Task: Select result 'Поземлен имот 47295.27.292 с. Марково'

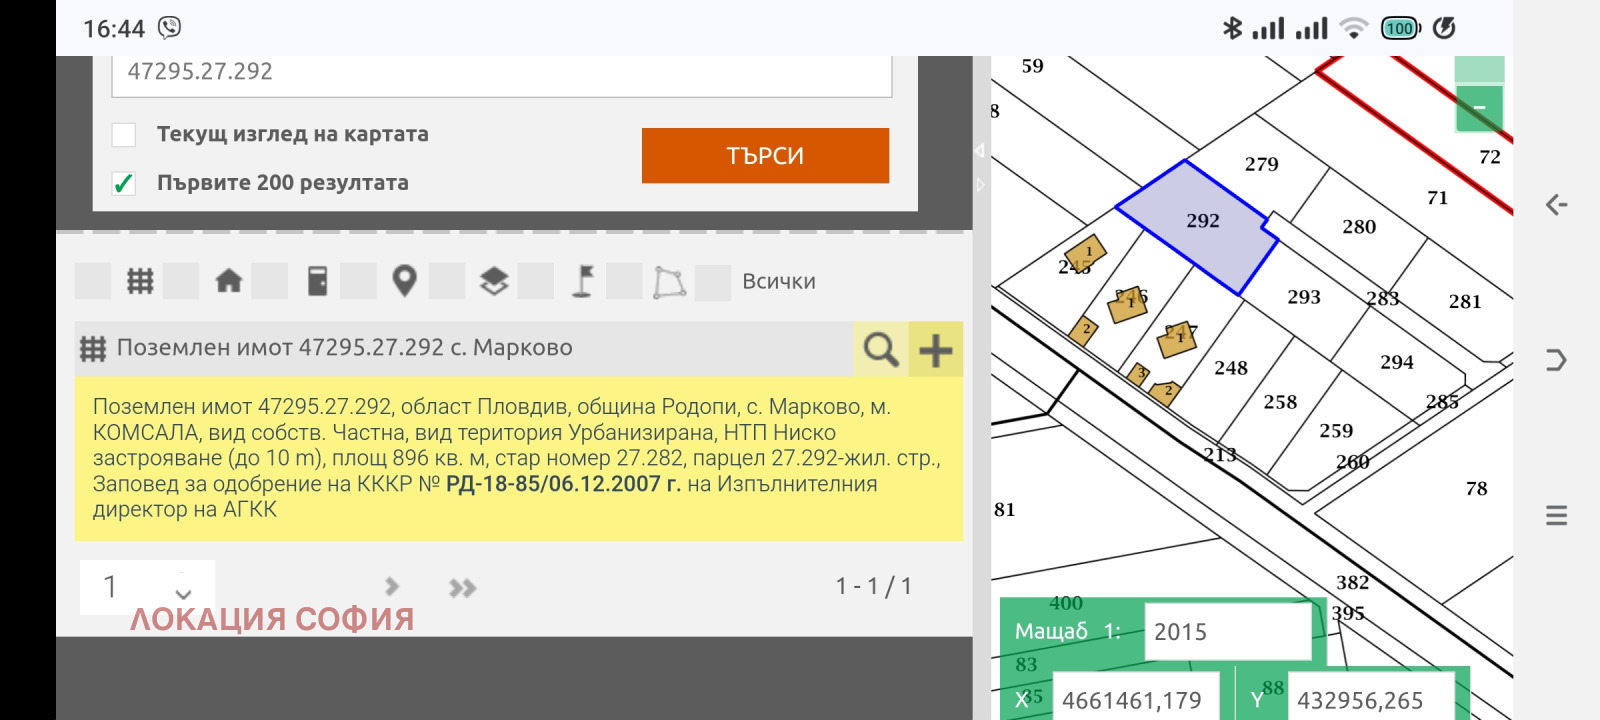Action: [345, 348]
